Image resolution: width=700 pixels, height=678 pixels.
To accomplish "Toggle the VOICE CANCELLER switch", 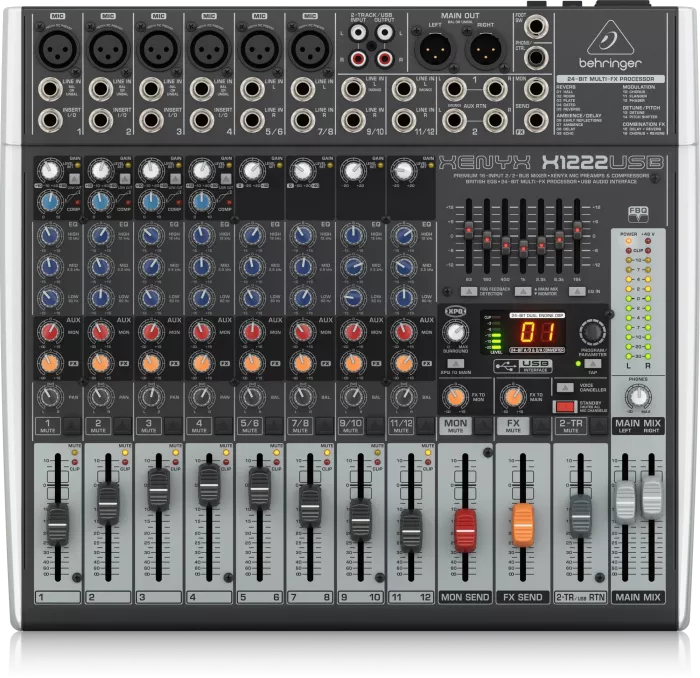I will tap(565, 387).
